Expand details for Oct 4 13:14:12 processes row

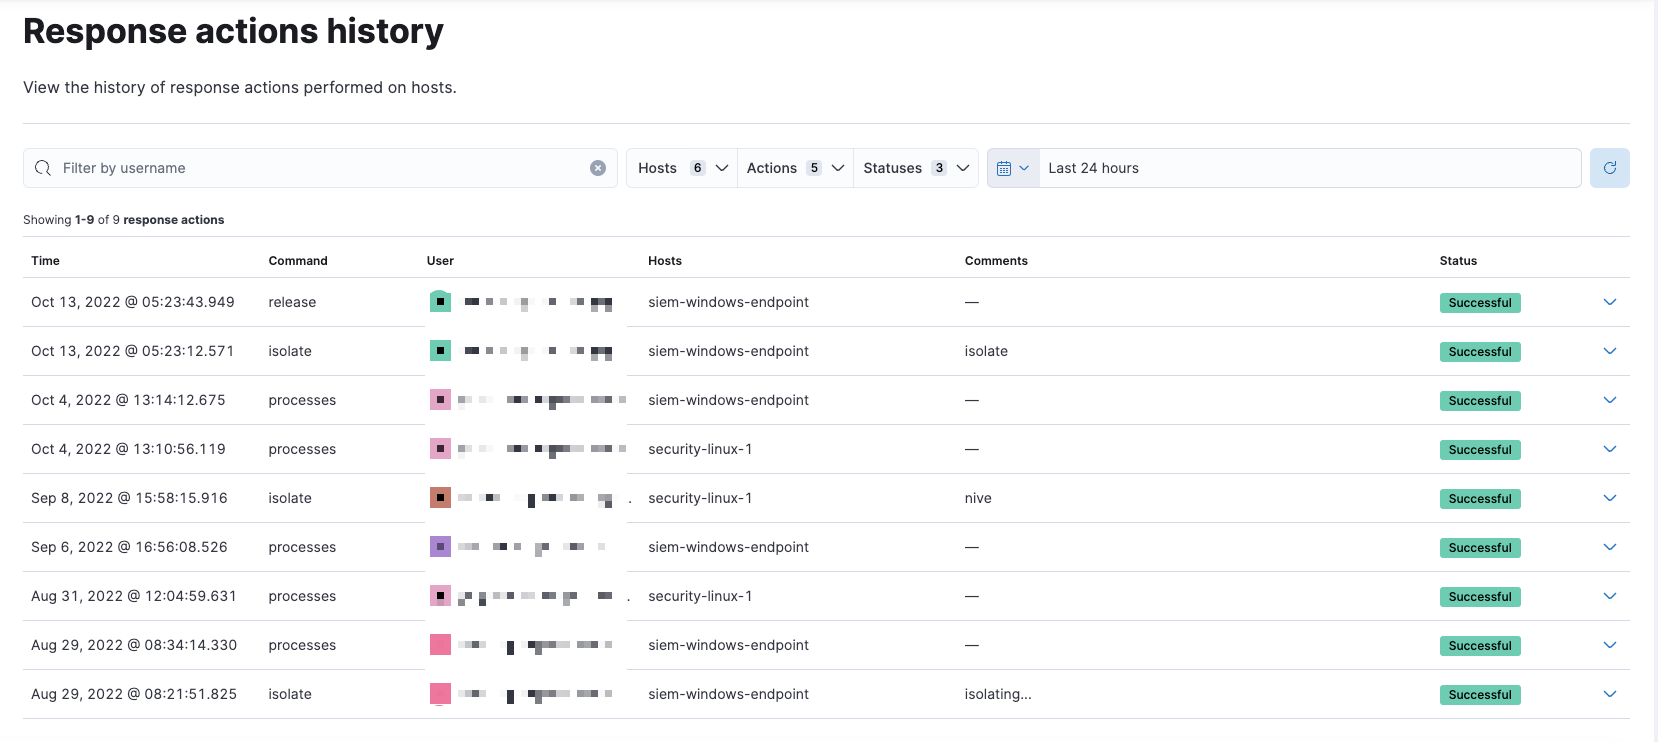click(x=1609, y=400)
